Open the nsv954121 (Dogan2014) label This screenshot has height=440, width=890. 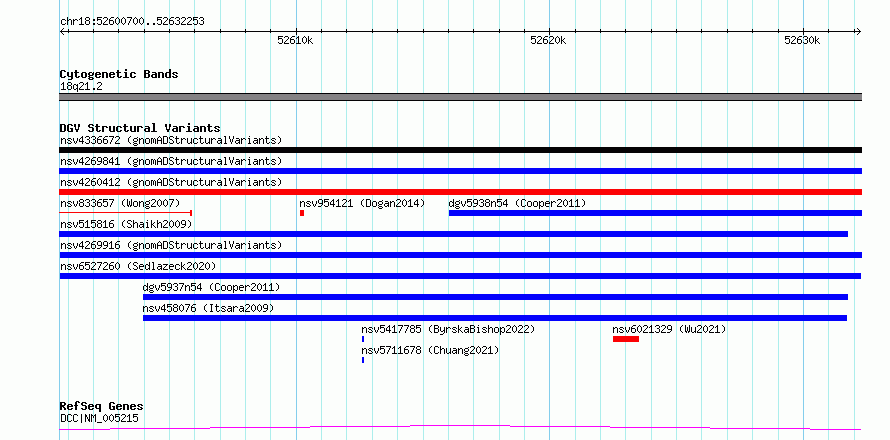(362, 203)
